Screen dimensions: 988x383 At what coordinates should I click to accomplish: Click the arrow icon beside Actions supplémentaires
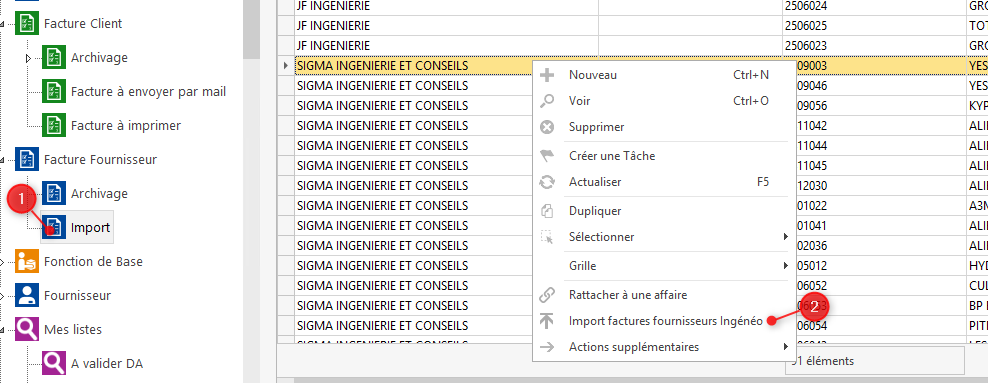tap(548, 347)
